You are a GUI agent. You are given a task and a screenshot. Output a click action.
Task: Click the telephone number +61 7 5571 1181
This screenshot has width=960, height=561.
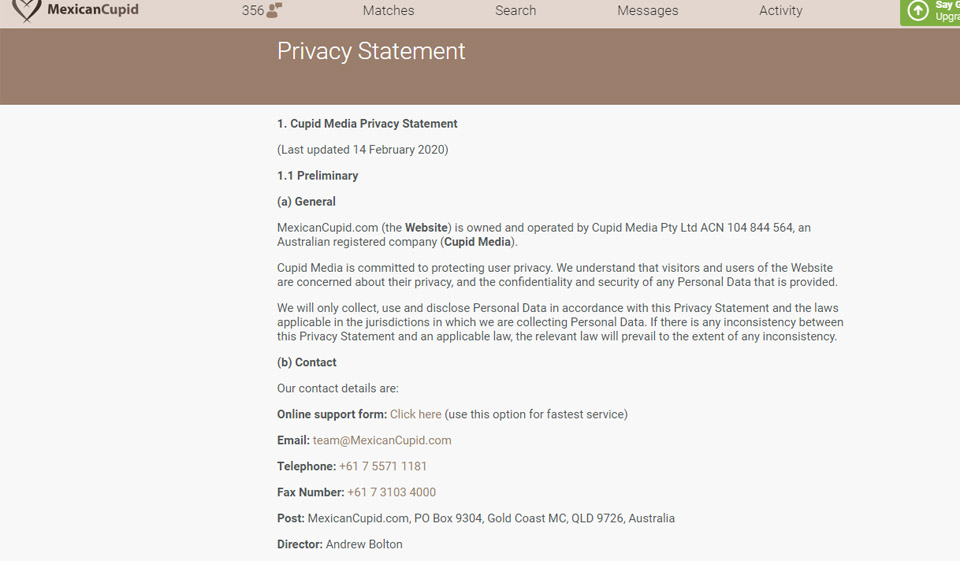tap(383, 466)
